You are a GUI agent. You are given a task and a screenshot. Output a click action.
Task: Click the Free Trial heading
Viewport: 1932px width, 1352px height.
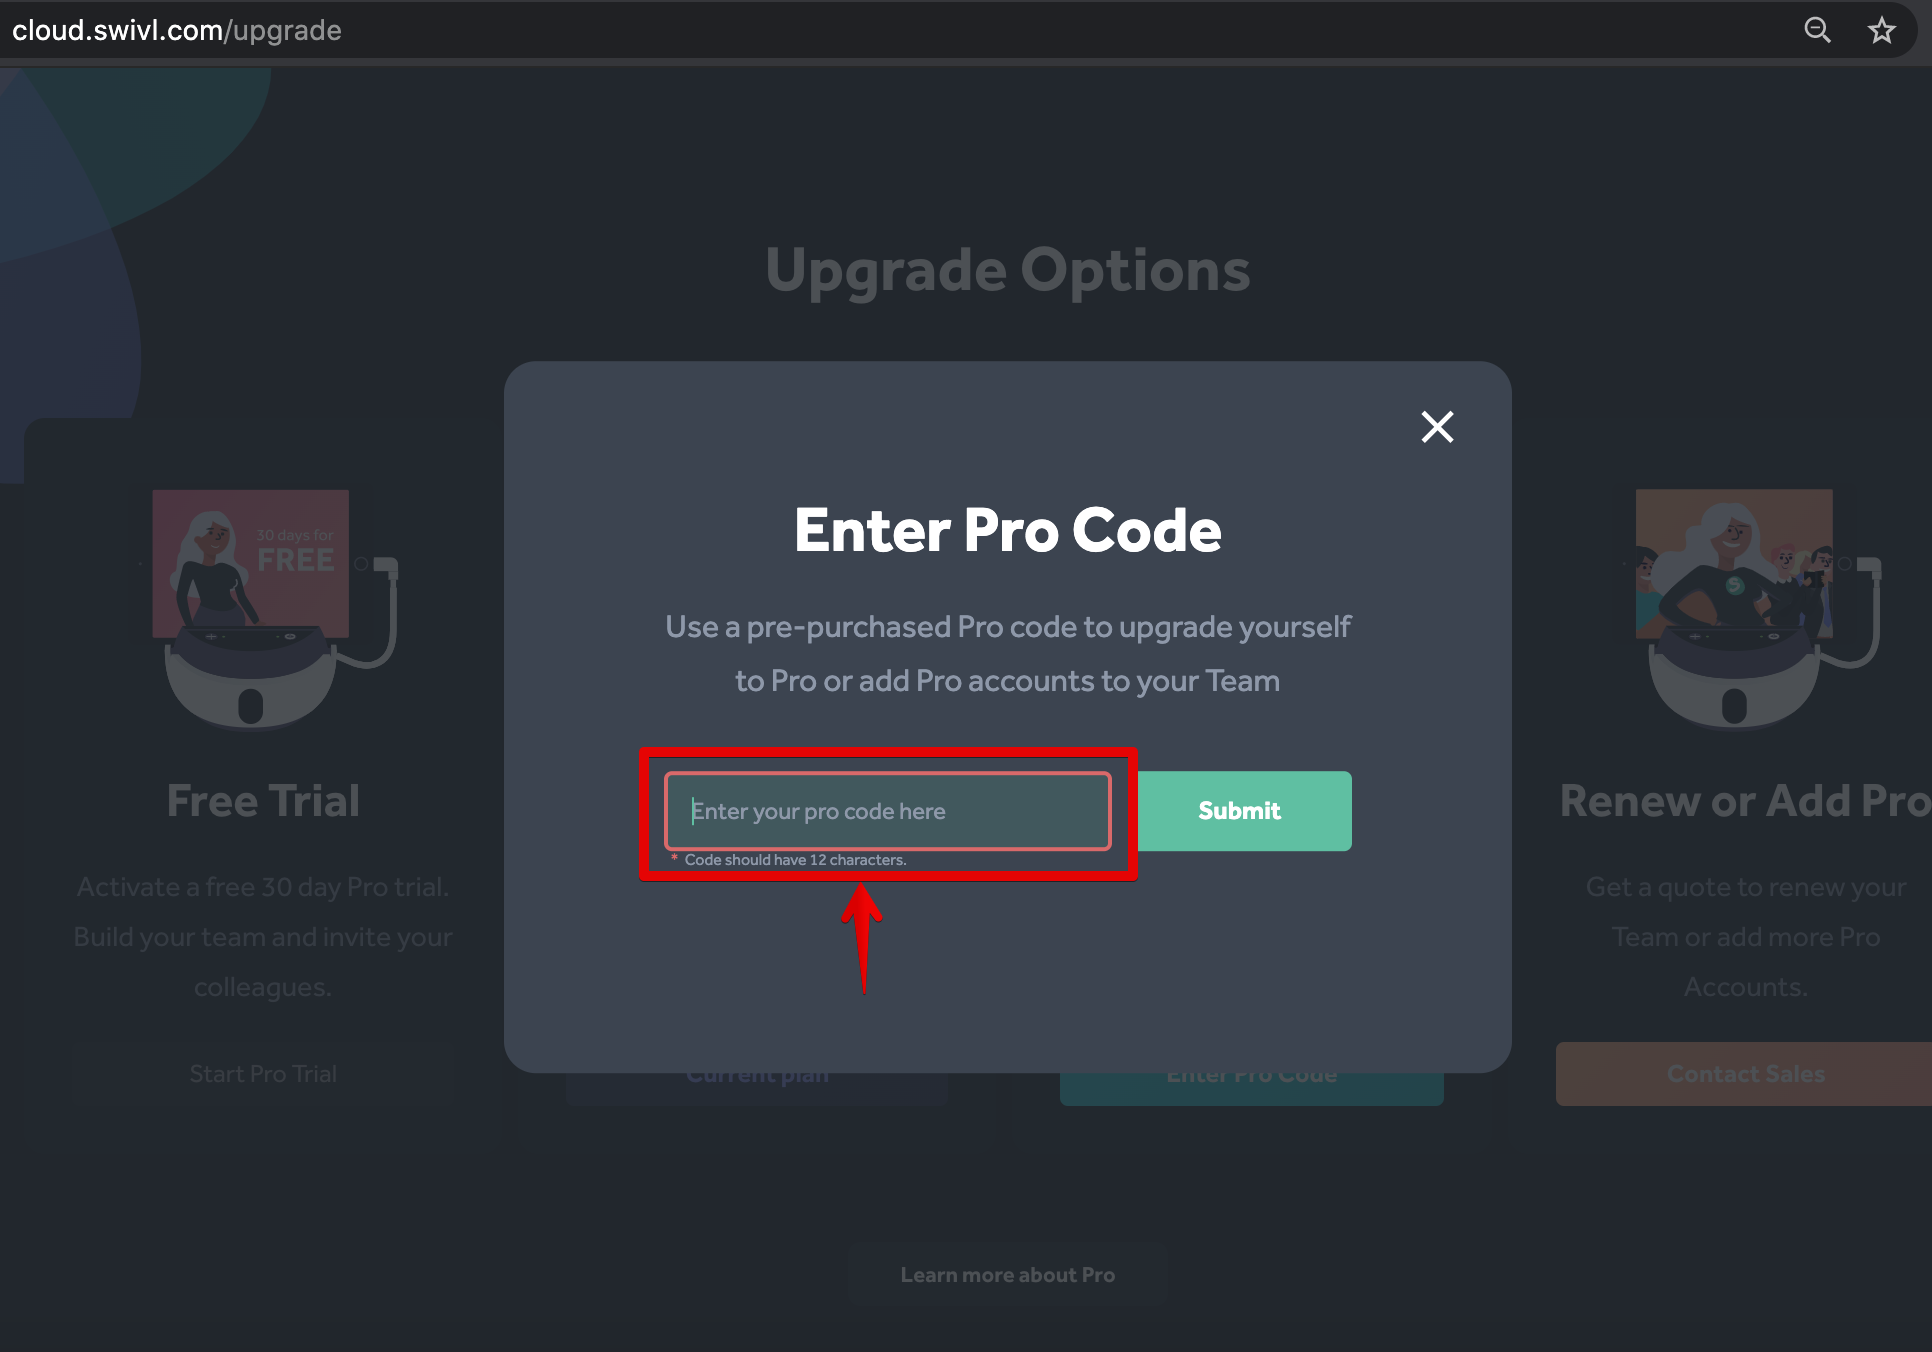[x=263, y=801]
